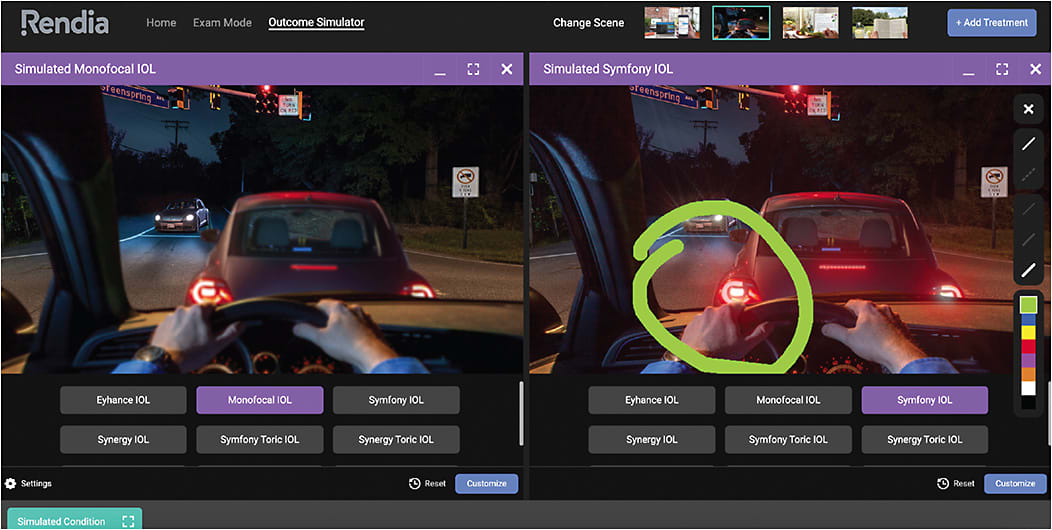Choose the thinnest stroke width
The width and height of the screenshot is (1052, 530).
[x=1029, y=208]
